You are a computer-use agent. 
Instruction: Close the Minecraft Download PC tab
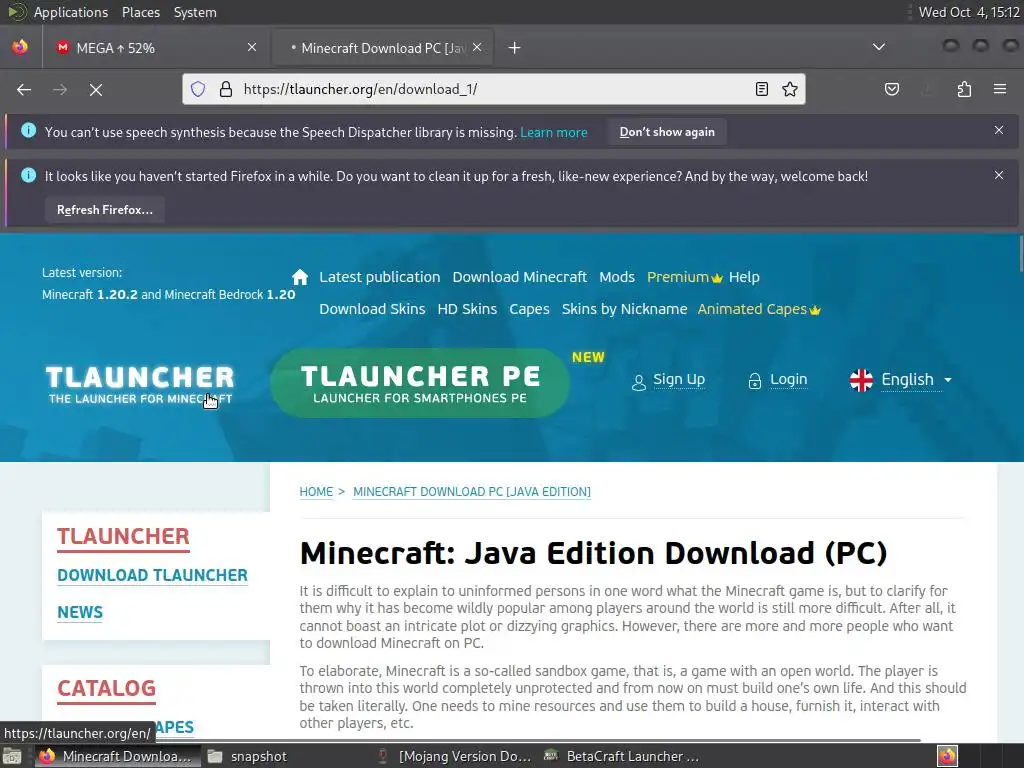point(477,47)
